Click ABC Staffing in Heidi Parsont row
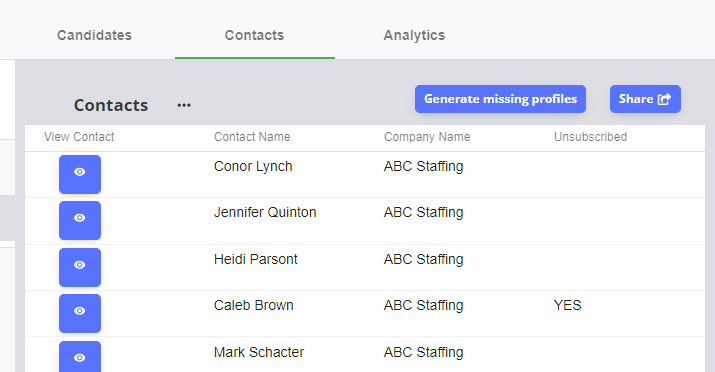This screenshot has height=372, width=715. pyautogui.click(x=424, y=260)
